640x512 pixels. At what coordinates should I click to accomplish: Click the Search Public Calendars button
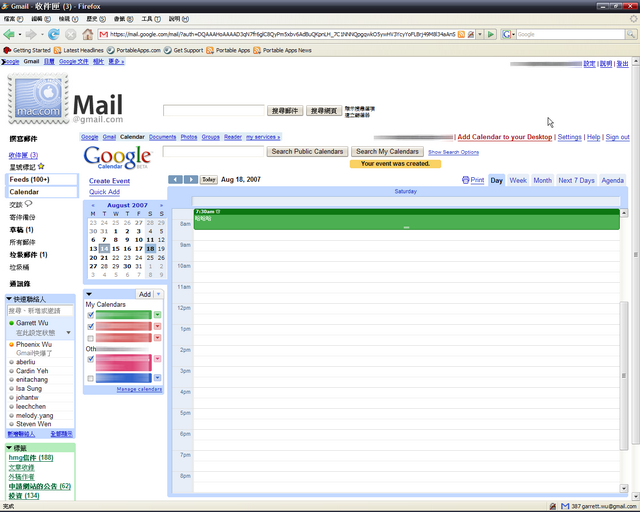[x=307, y=151]
